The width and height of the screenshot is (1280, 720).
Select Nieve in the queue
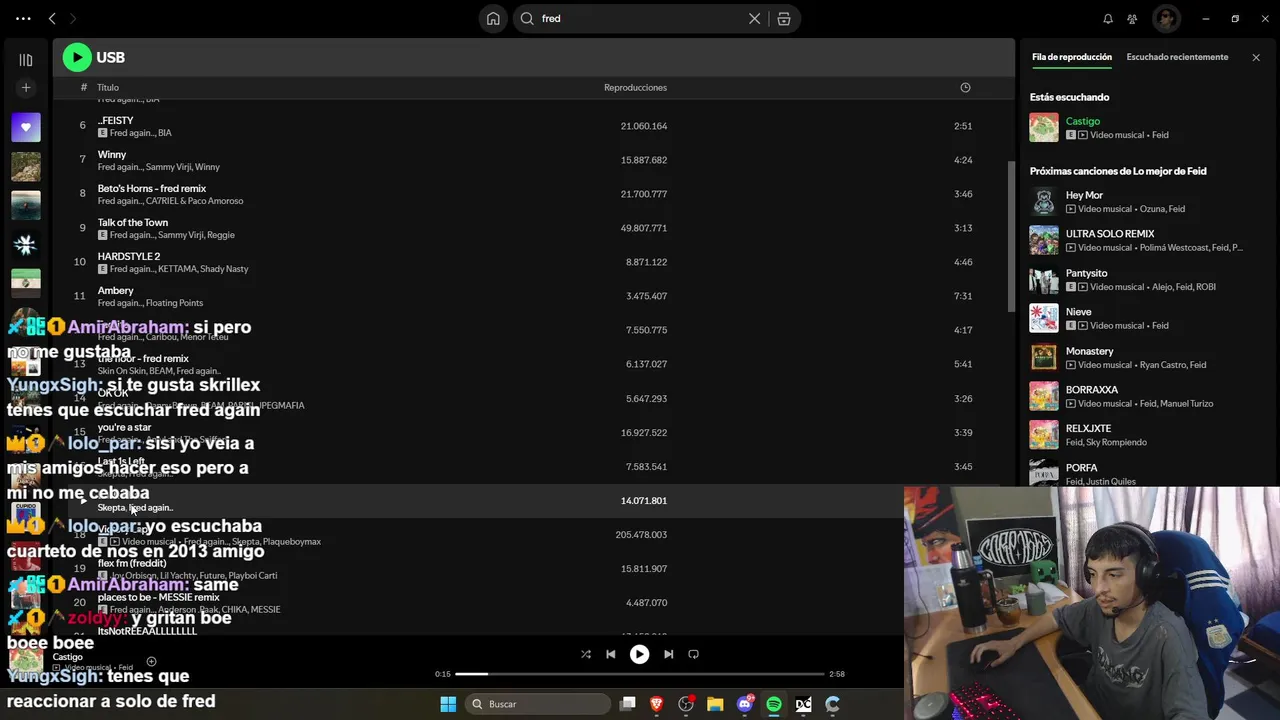[1079, 312]
